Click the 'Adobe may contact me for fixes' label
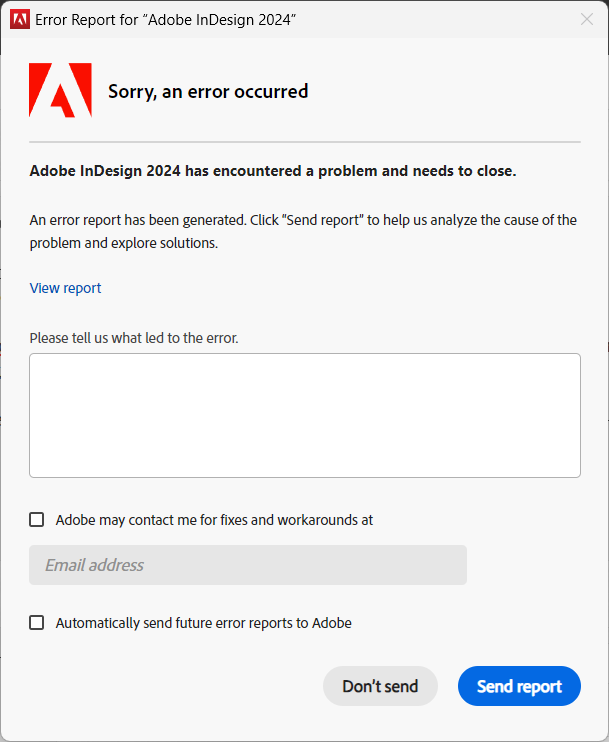This screenshot has height=742, width=609. (214, 520)
